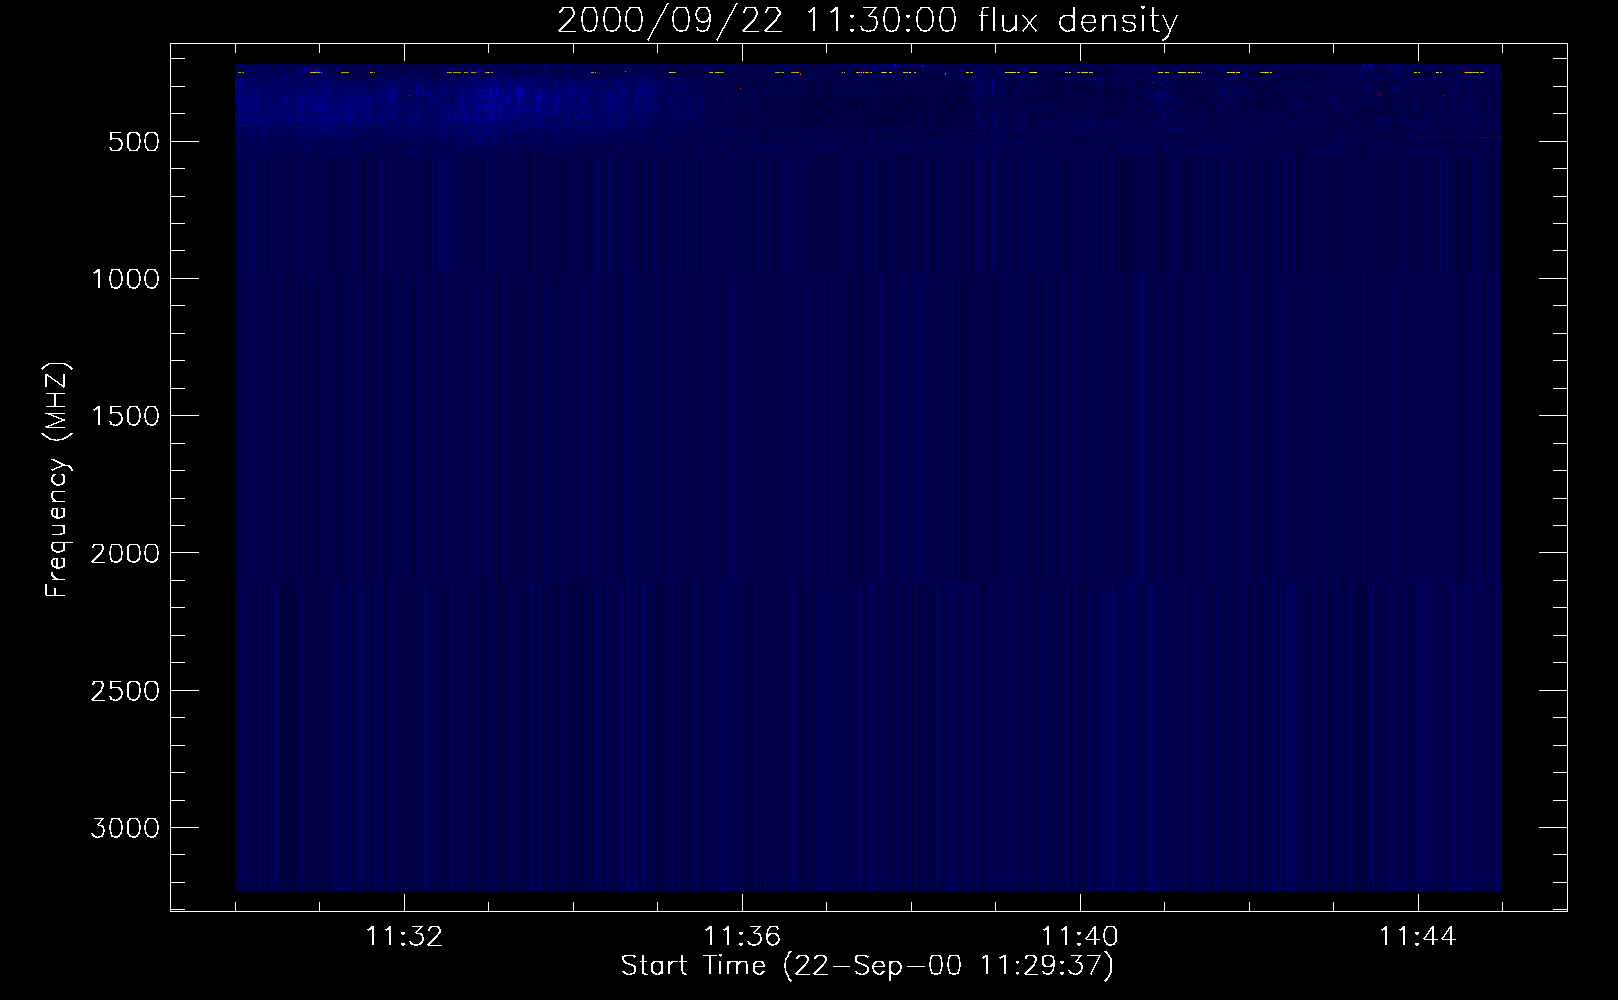
Task: Click the 11:44 time tick label
Action: (1418, 937)
